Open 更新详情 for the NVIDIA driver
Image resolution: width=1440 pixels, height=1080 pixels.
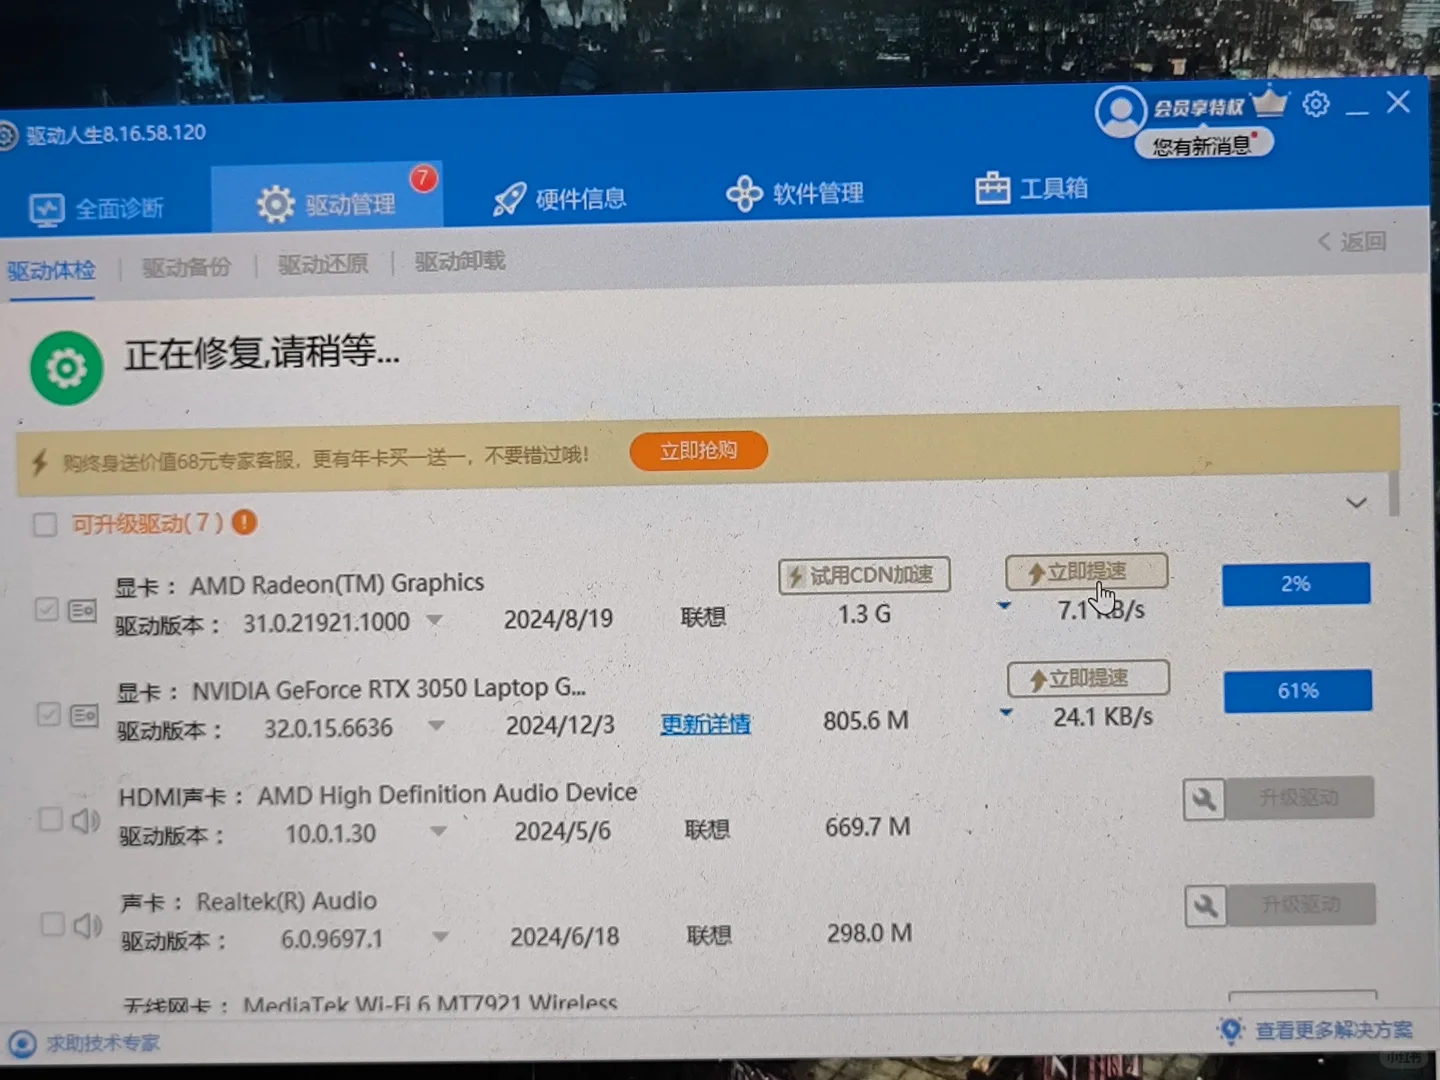pos(705,724)
